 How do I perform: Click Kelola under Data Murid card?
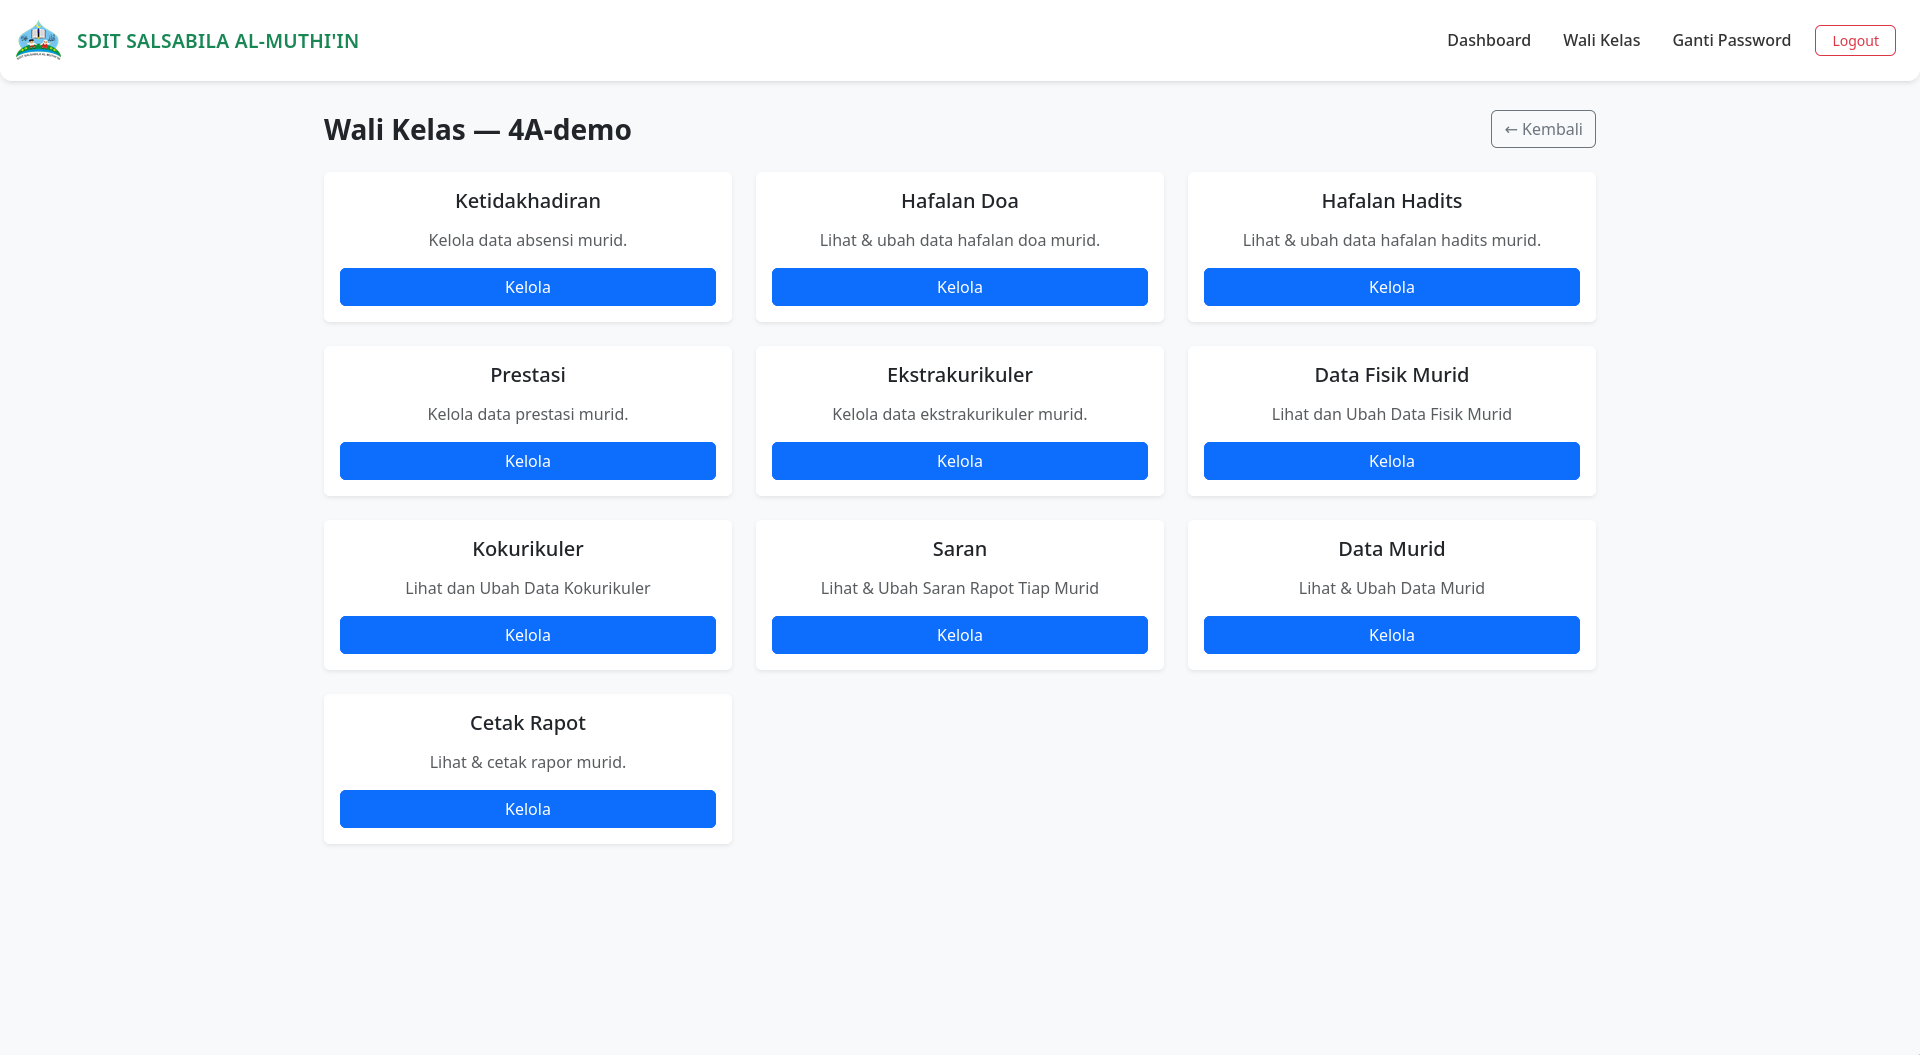tap(1392, 635)
